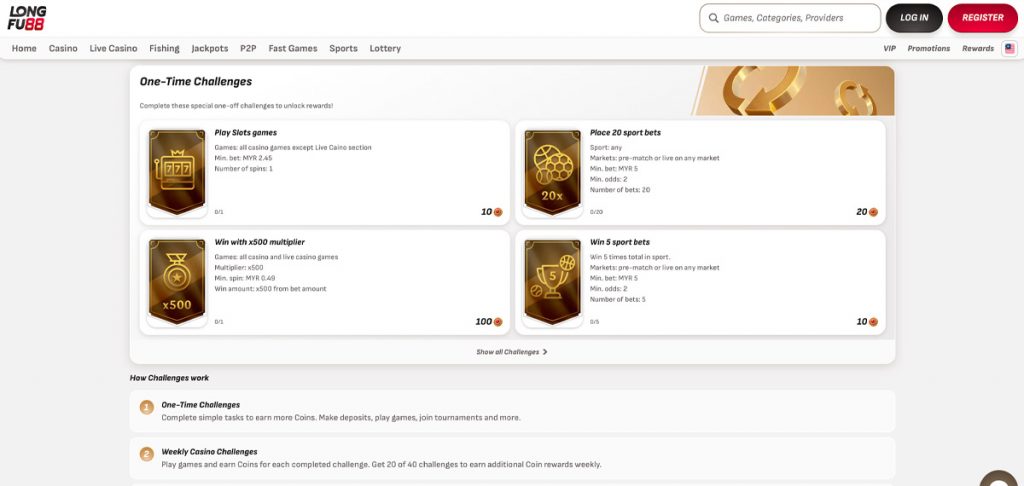Open the Promotions link
Viewport: 1024px width, 486px height.
(929, 48)
